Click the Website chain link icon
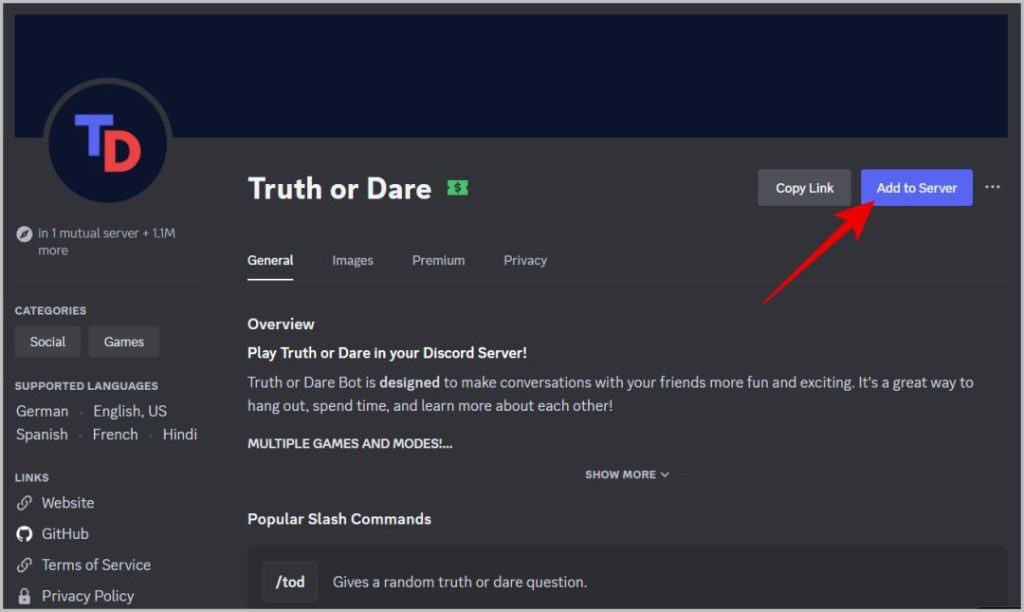This screenshot has height=612, width=1024. pos(24,503)
